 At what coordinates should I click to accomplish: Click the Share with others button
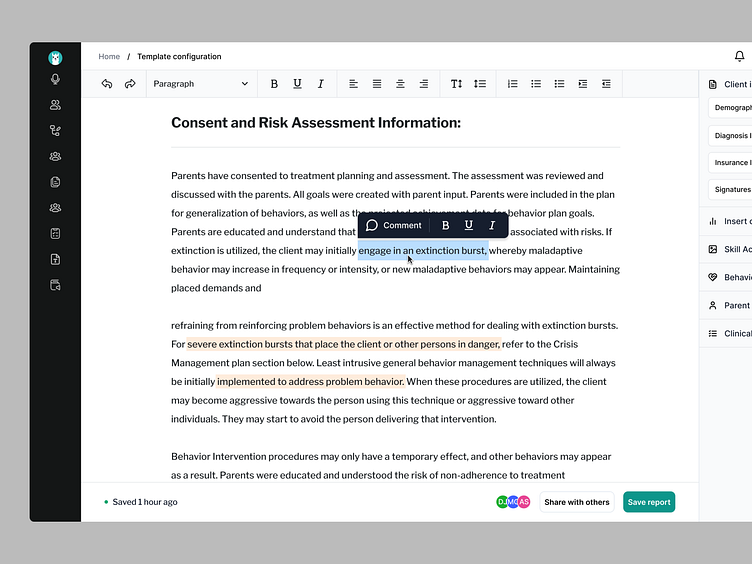coord(576,502)
